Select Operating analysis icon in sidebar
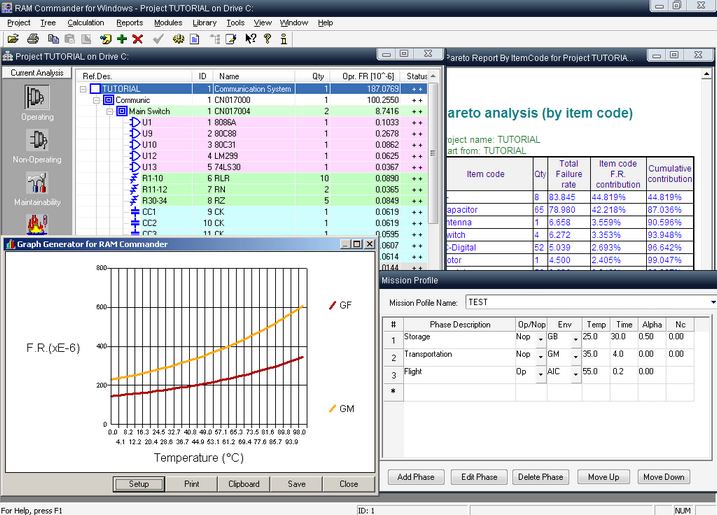This screenshot has width=717, height=515. coord(37,97)
